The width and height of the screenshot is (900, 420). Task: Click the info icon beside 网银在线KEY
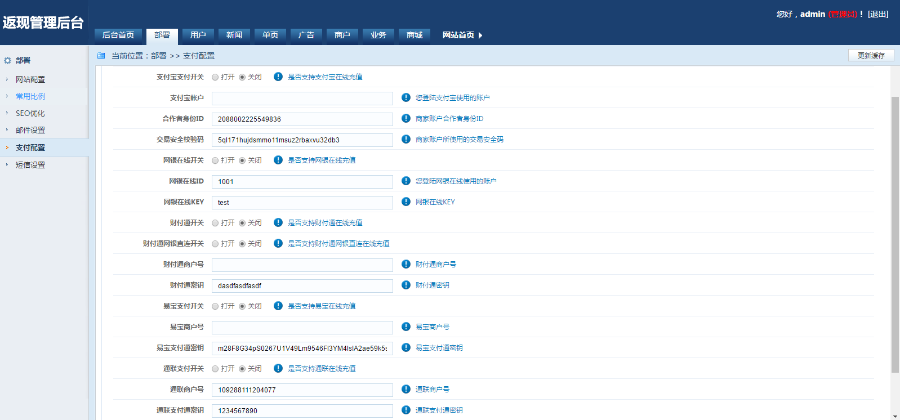pos(406,202)
